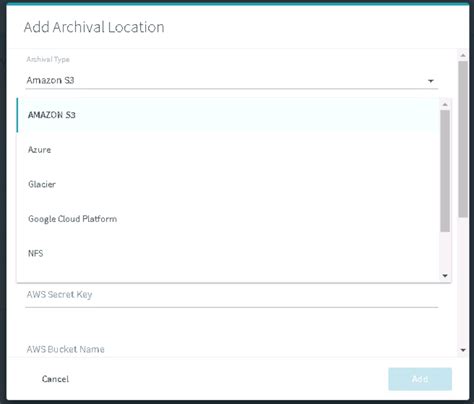This screenshot has width=474, height=404.
Task: Click the Add button
Action: [420, 379]
